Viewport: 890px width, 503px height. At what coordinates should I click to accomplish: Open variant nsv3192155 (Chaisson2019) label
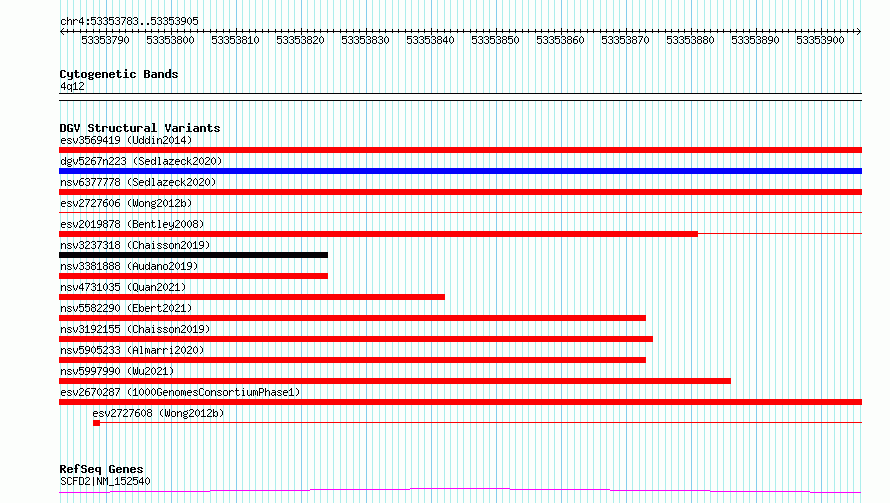pyautogui.click(x=135, y=329)
